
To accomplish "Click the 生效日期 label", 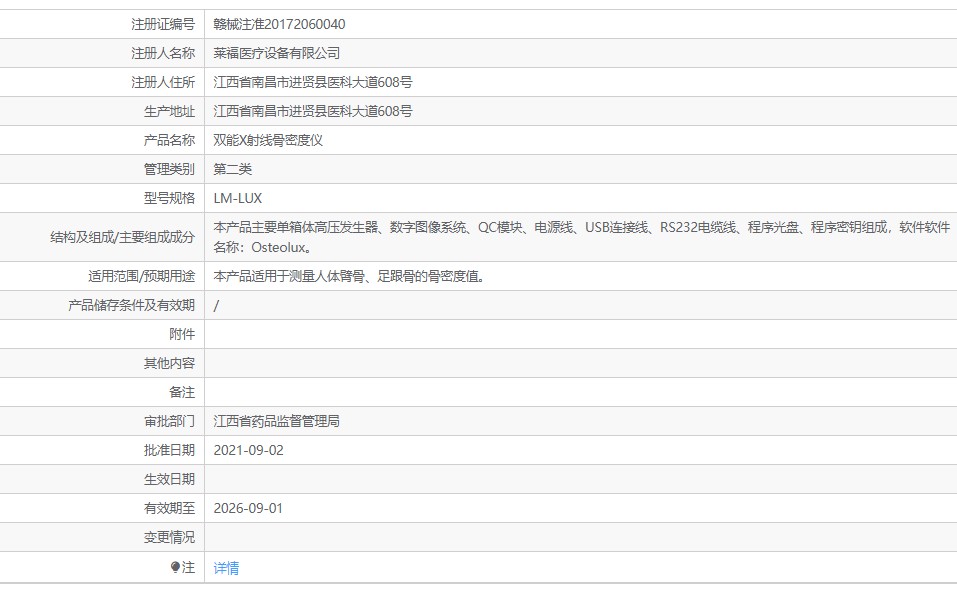I will (x=169, y=480).
